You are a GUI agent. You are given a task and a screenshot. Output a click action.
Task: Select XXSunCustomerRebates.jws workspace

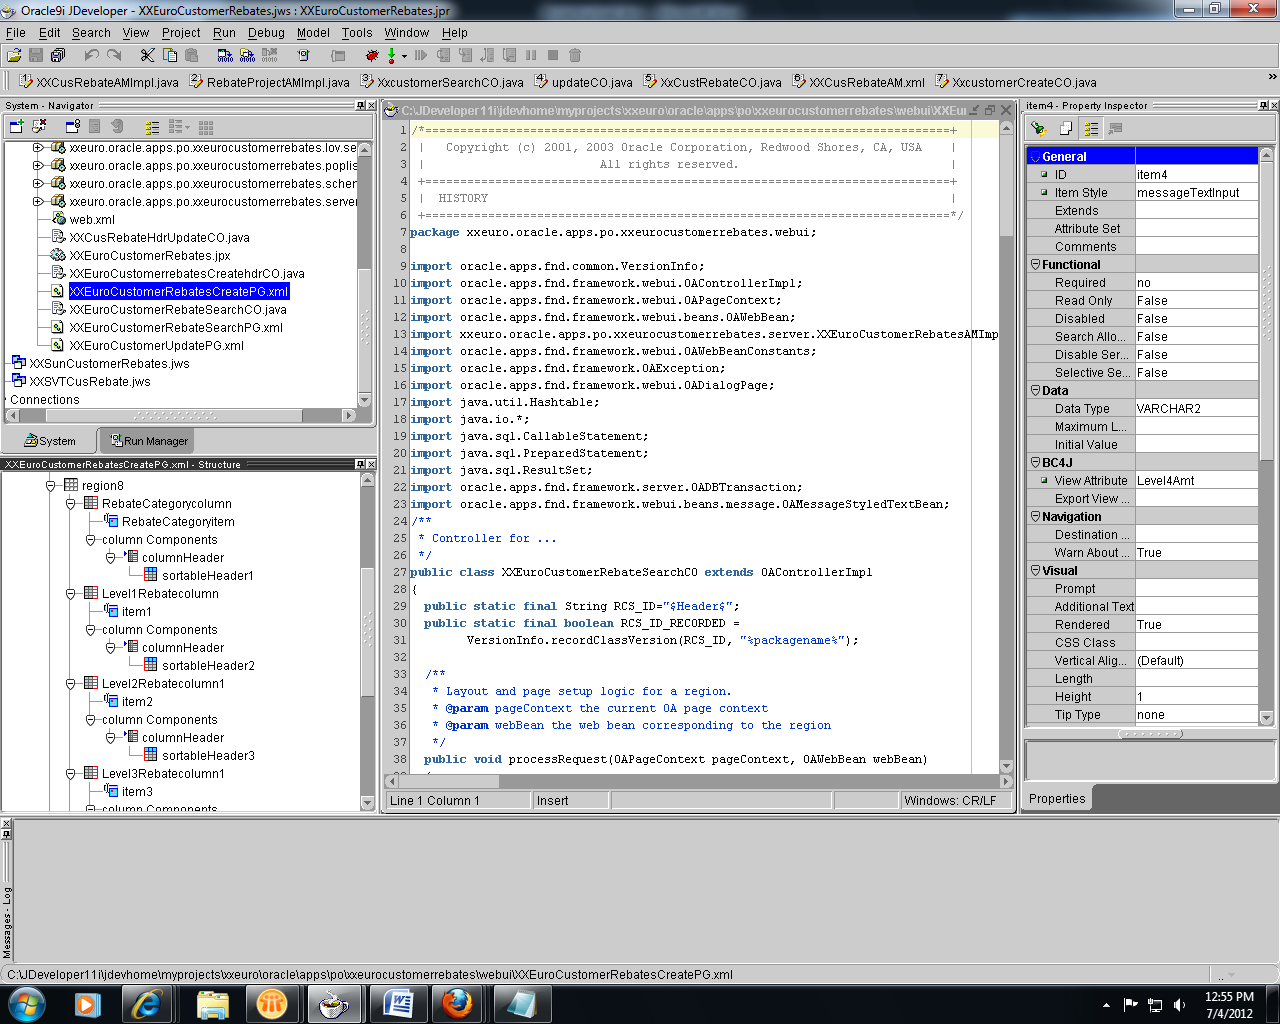(x=109, y=363)
